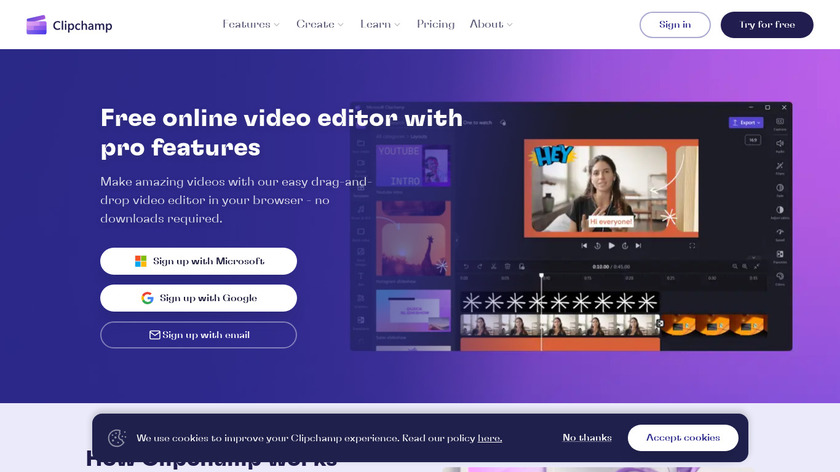
Task: Expand the Learn menu
Action: pos(380,25)
